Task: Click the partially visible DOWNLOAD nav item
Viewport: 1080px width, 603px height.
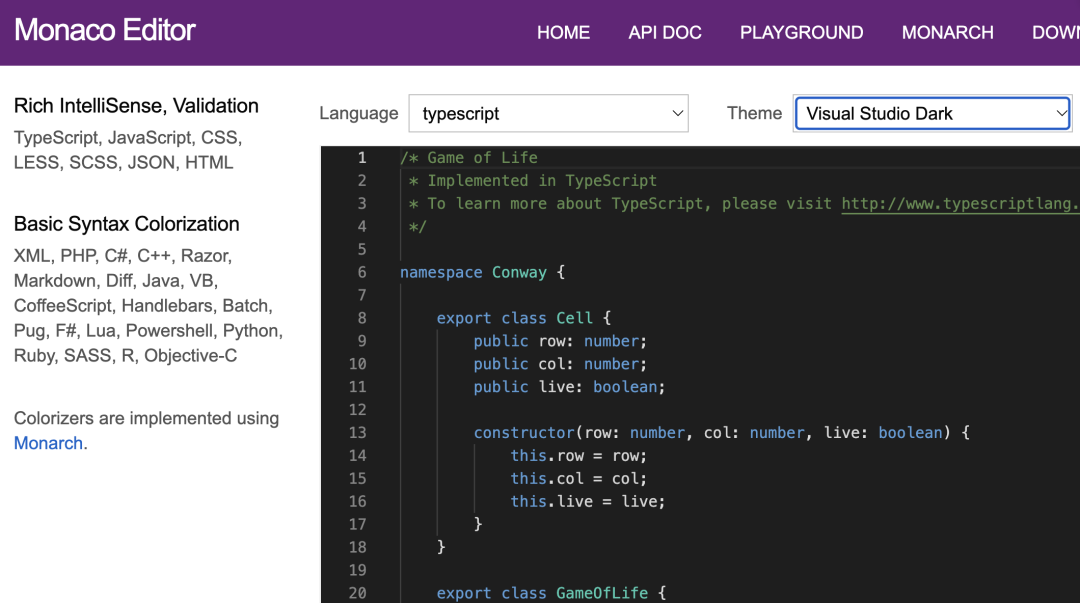Action: (x=1055, y=33)
